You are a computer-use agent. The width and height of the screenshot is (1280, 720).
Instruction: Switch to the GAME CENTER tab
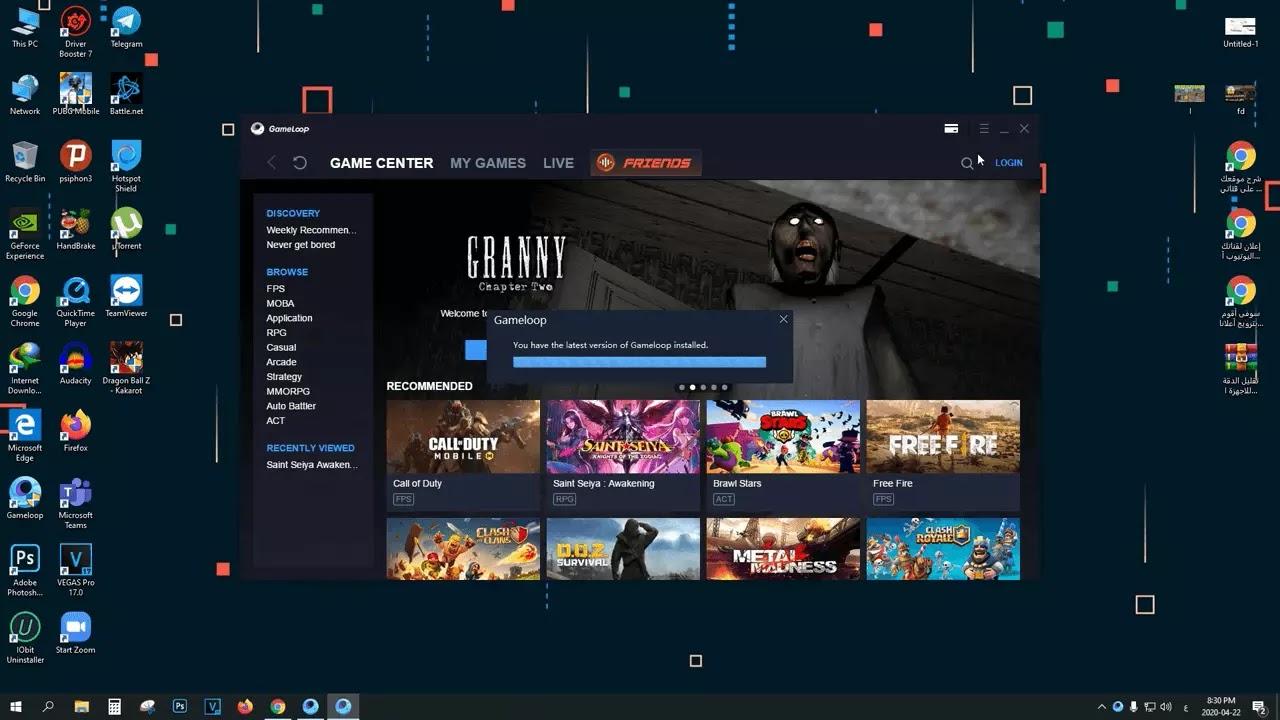[x=382, y=163]
